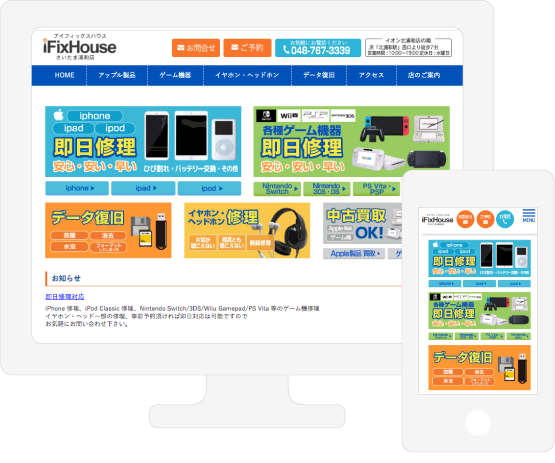Tap the Apple 即日修理 banner in mobile view
555x463 pixels.
[480, 258]
